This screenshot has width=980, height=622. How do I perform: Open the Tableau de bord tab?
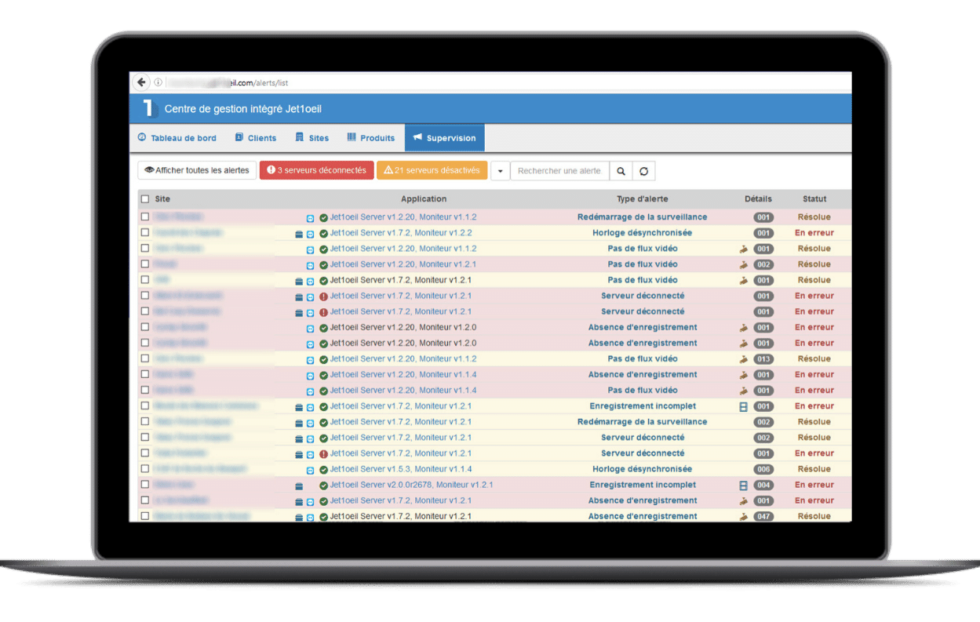tap(180, 137)
